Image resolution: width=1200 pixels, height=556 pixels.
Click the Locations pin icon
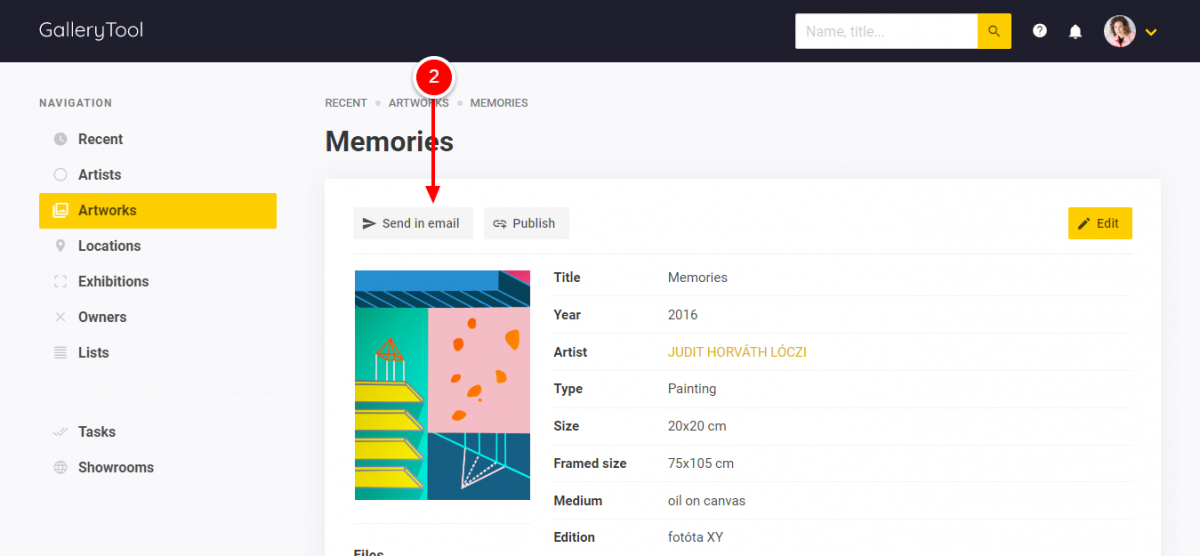(x=60, y=246)
